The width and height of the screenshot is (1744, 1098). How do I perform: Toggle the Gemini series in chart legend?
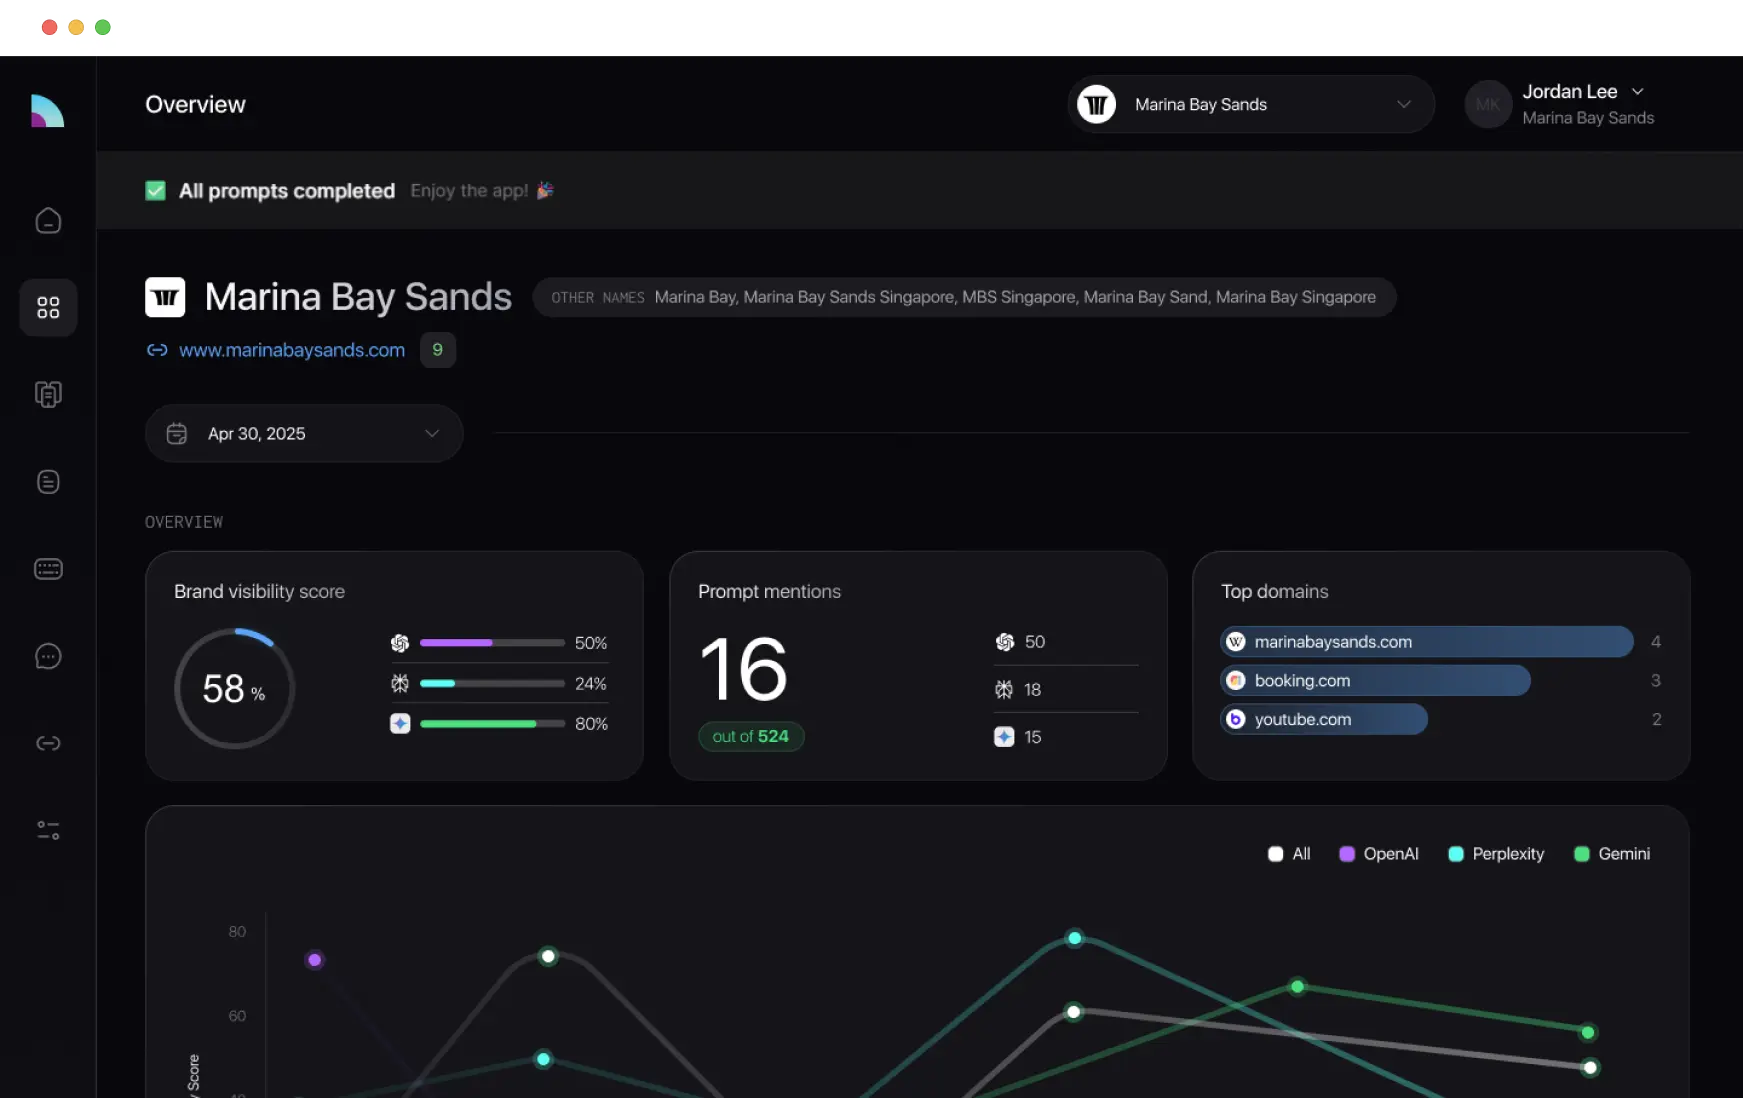[x=1612, y=854]
